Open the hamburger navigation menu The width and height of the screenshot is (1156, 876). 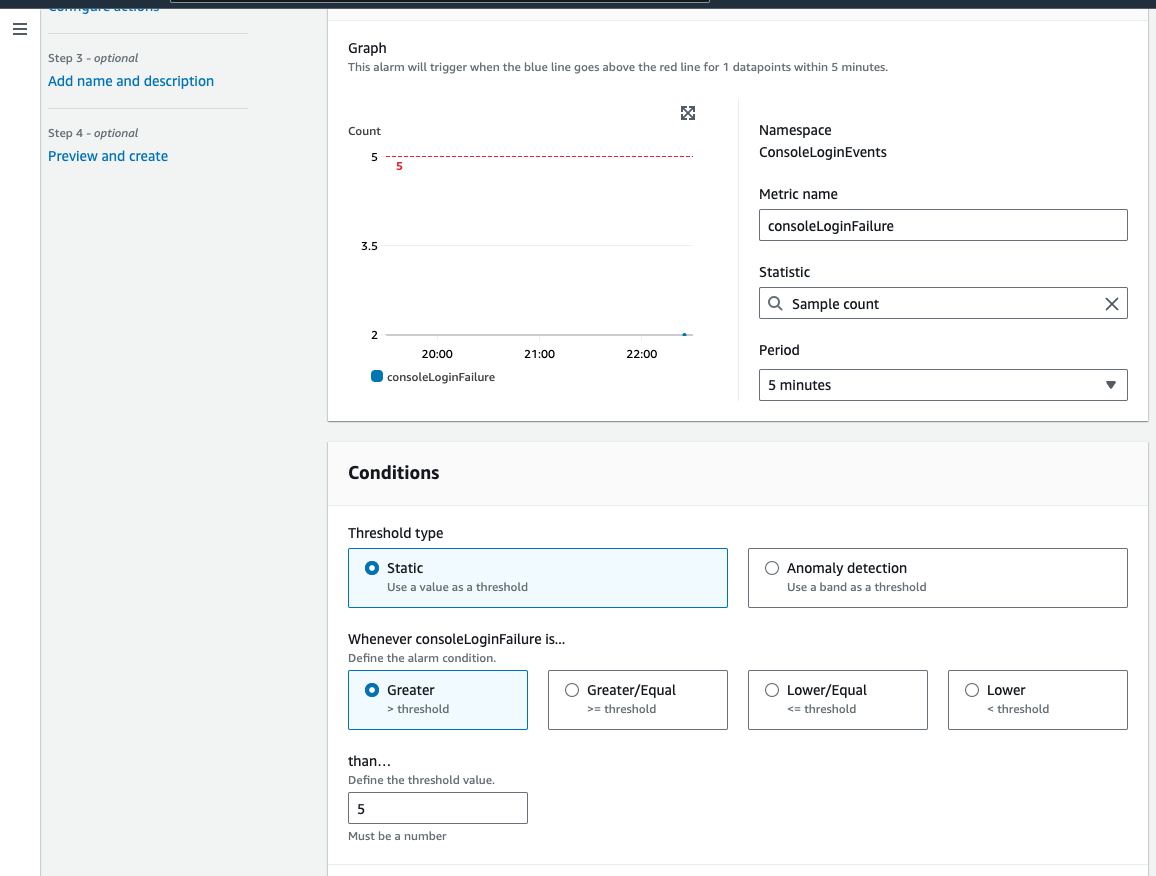[x=19, y=29]
